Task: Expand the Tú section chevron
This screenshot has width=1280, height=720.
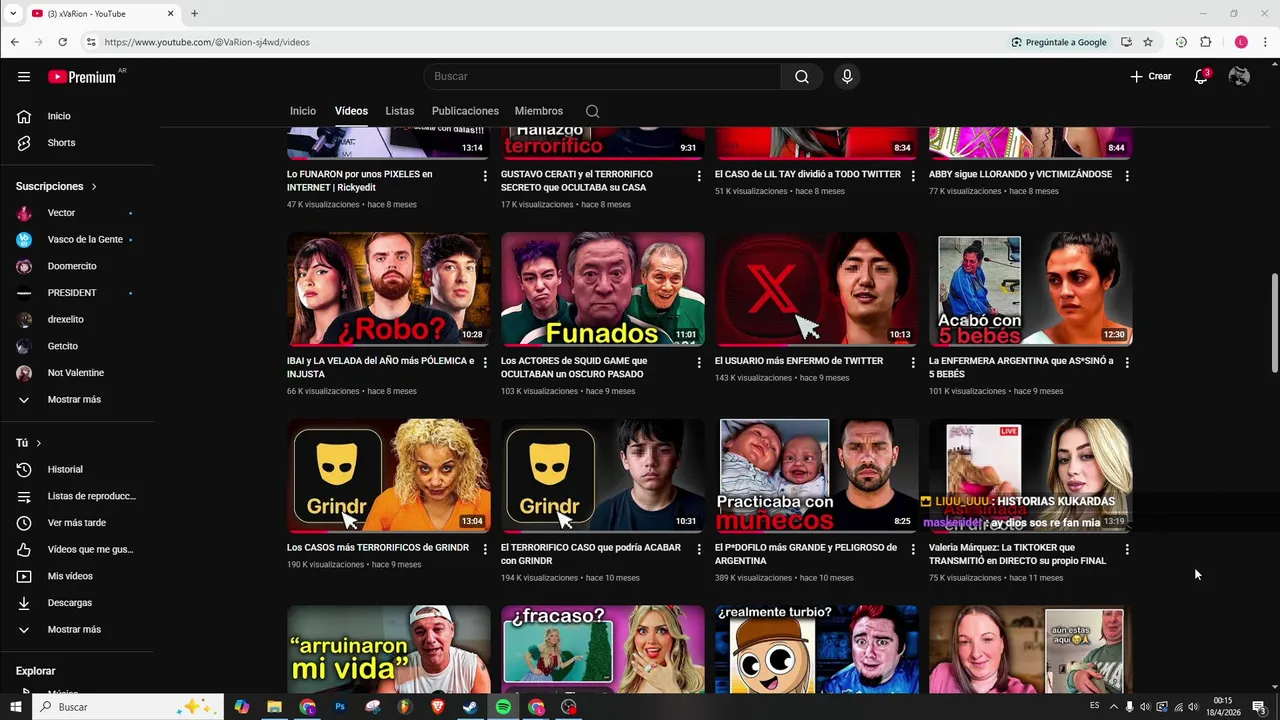Action: point(39,443)
